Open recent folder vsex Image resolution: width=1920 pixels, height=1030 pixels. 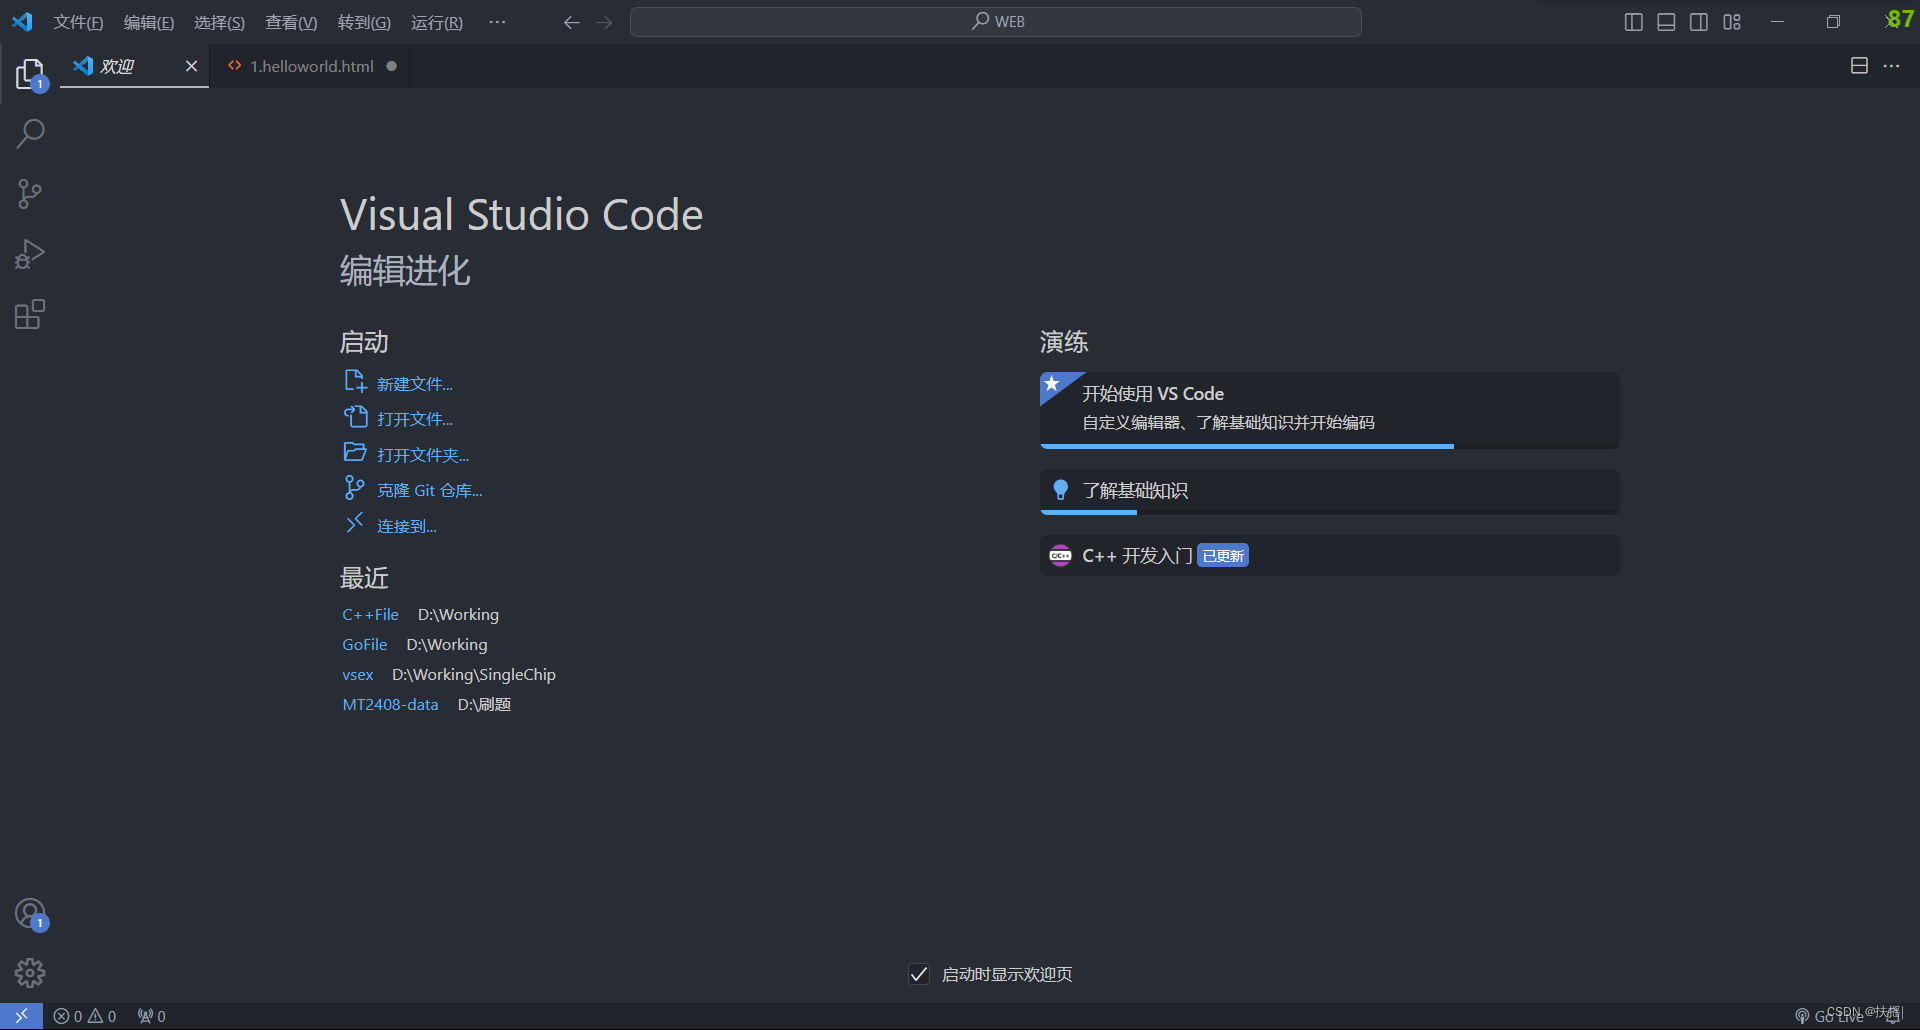click(357, 675)
